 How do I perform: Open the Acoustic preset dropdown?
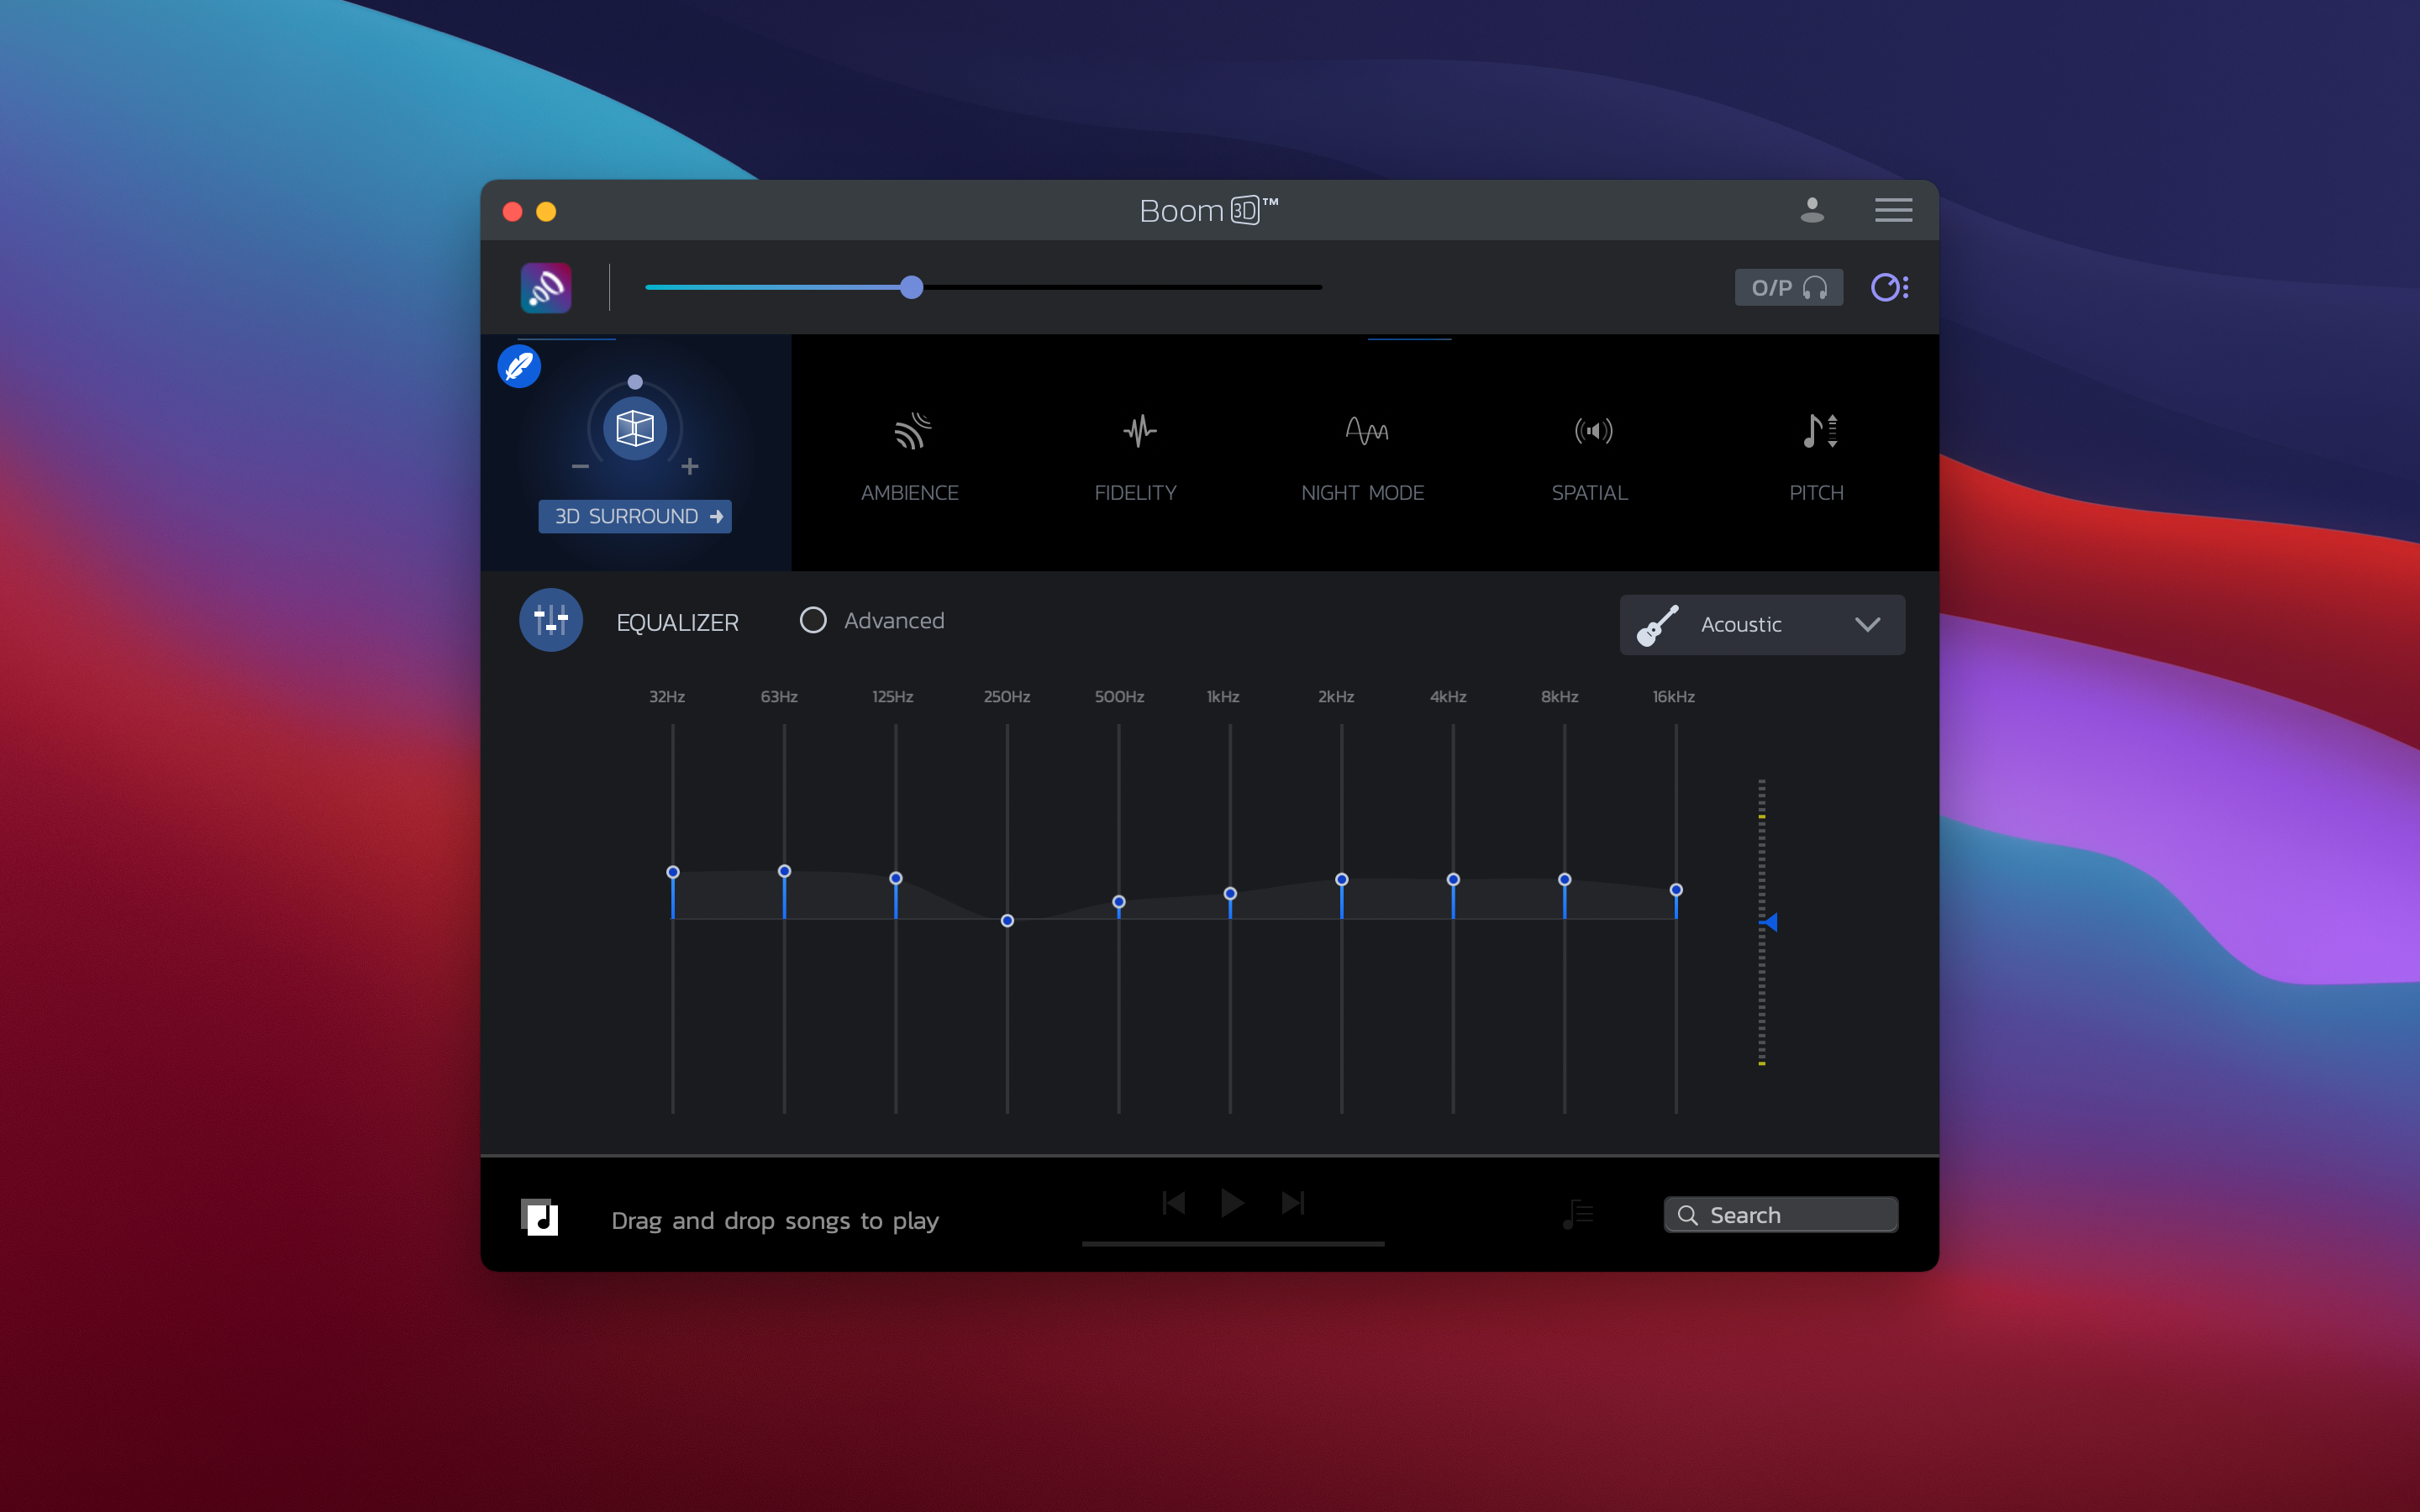tap(1762, 625)
